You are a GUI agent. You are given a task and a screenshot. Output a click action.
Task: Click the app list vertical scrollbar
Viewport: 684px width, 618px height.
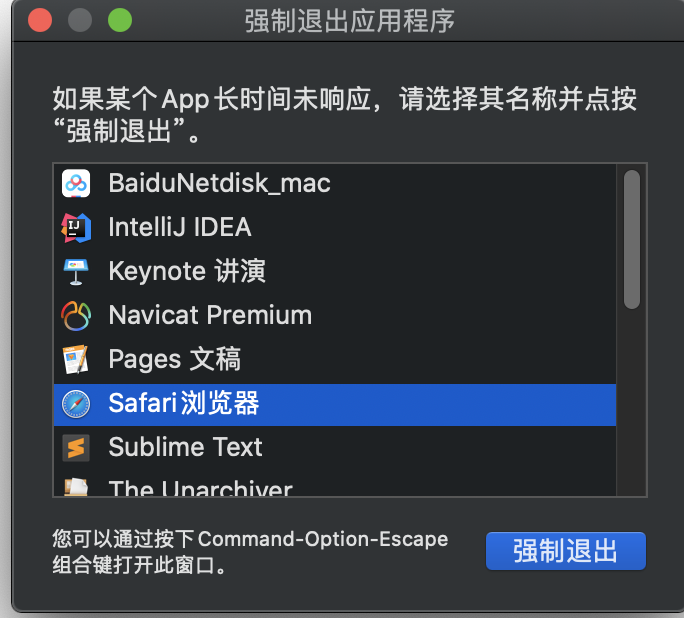click(x=631, y=240)
